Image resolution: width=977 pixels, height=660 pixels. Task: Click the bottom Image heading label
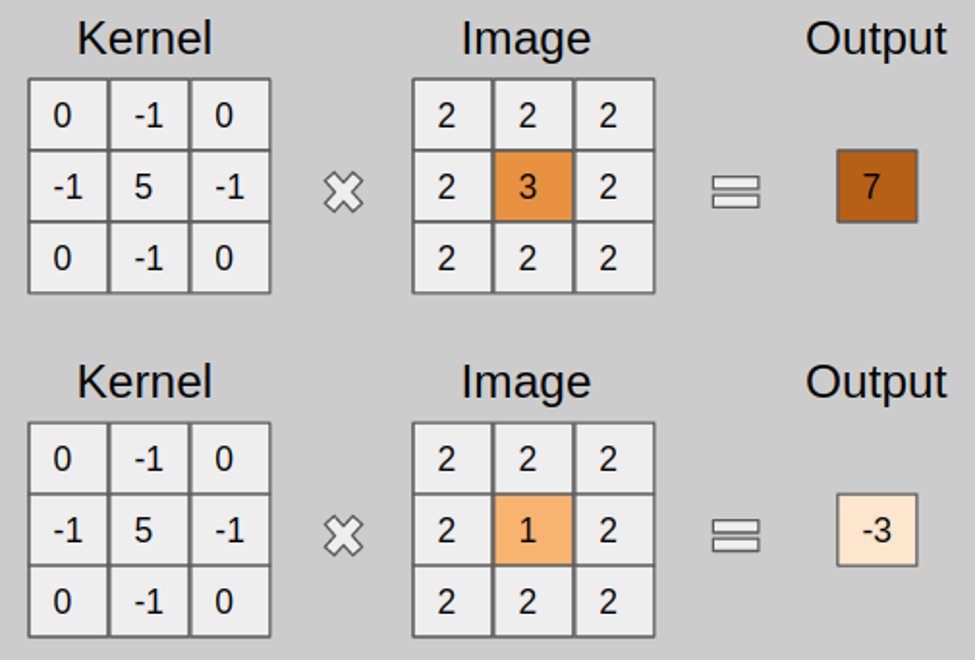coord(526,385)
